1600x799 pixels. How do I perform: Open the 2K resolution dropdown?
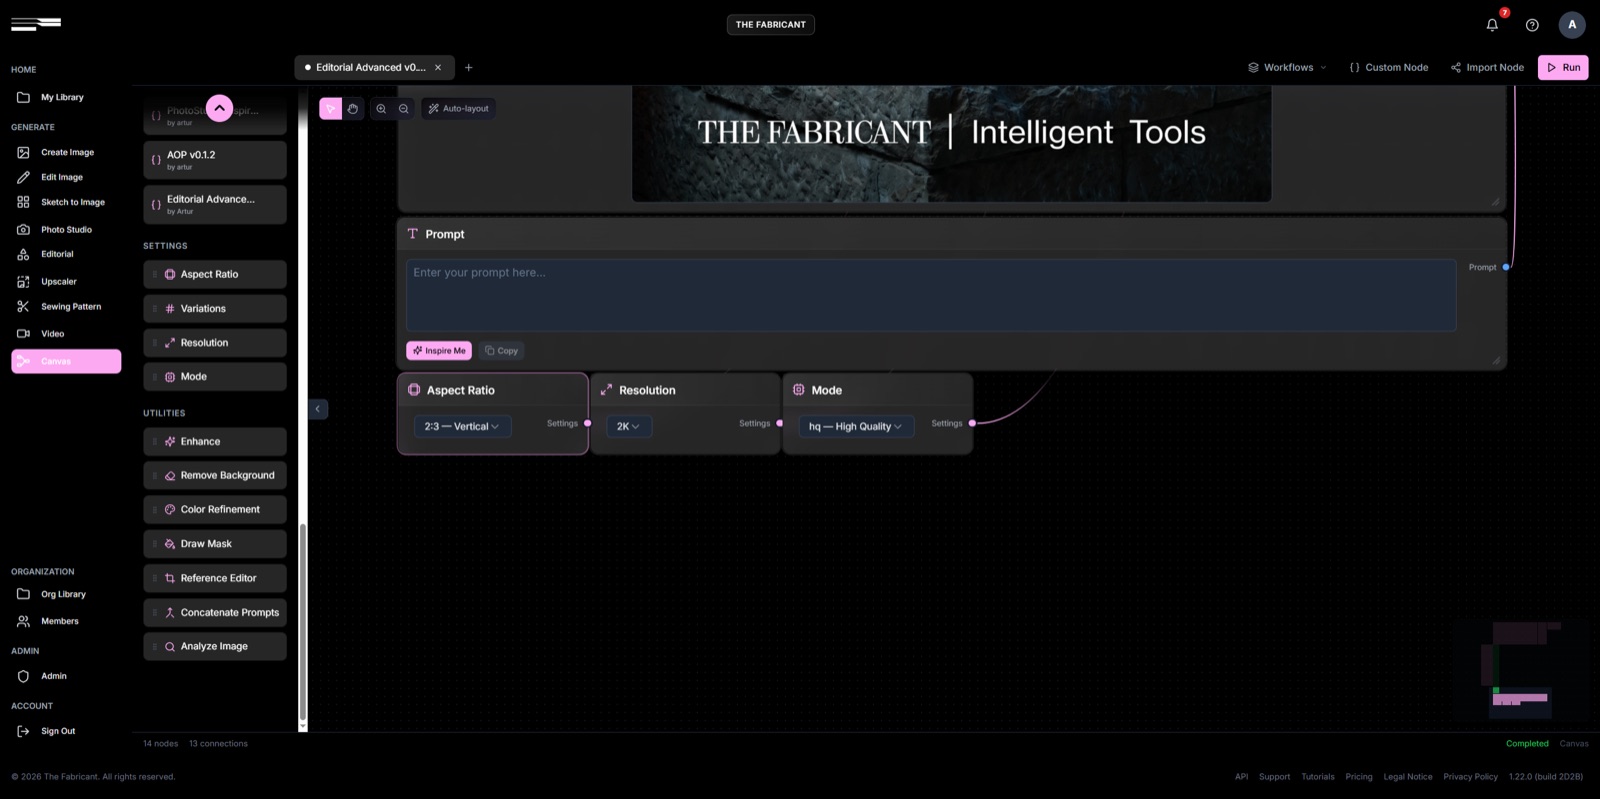[x=628, y=427]
